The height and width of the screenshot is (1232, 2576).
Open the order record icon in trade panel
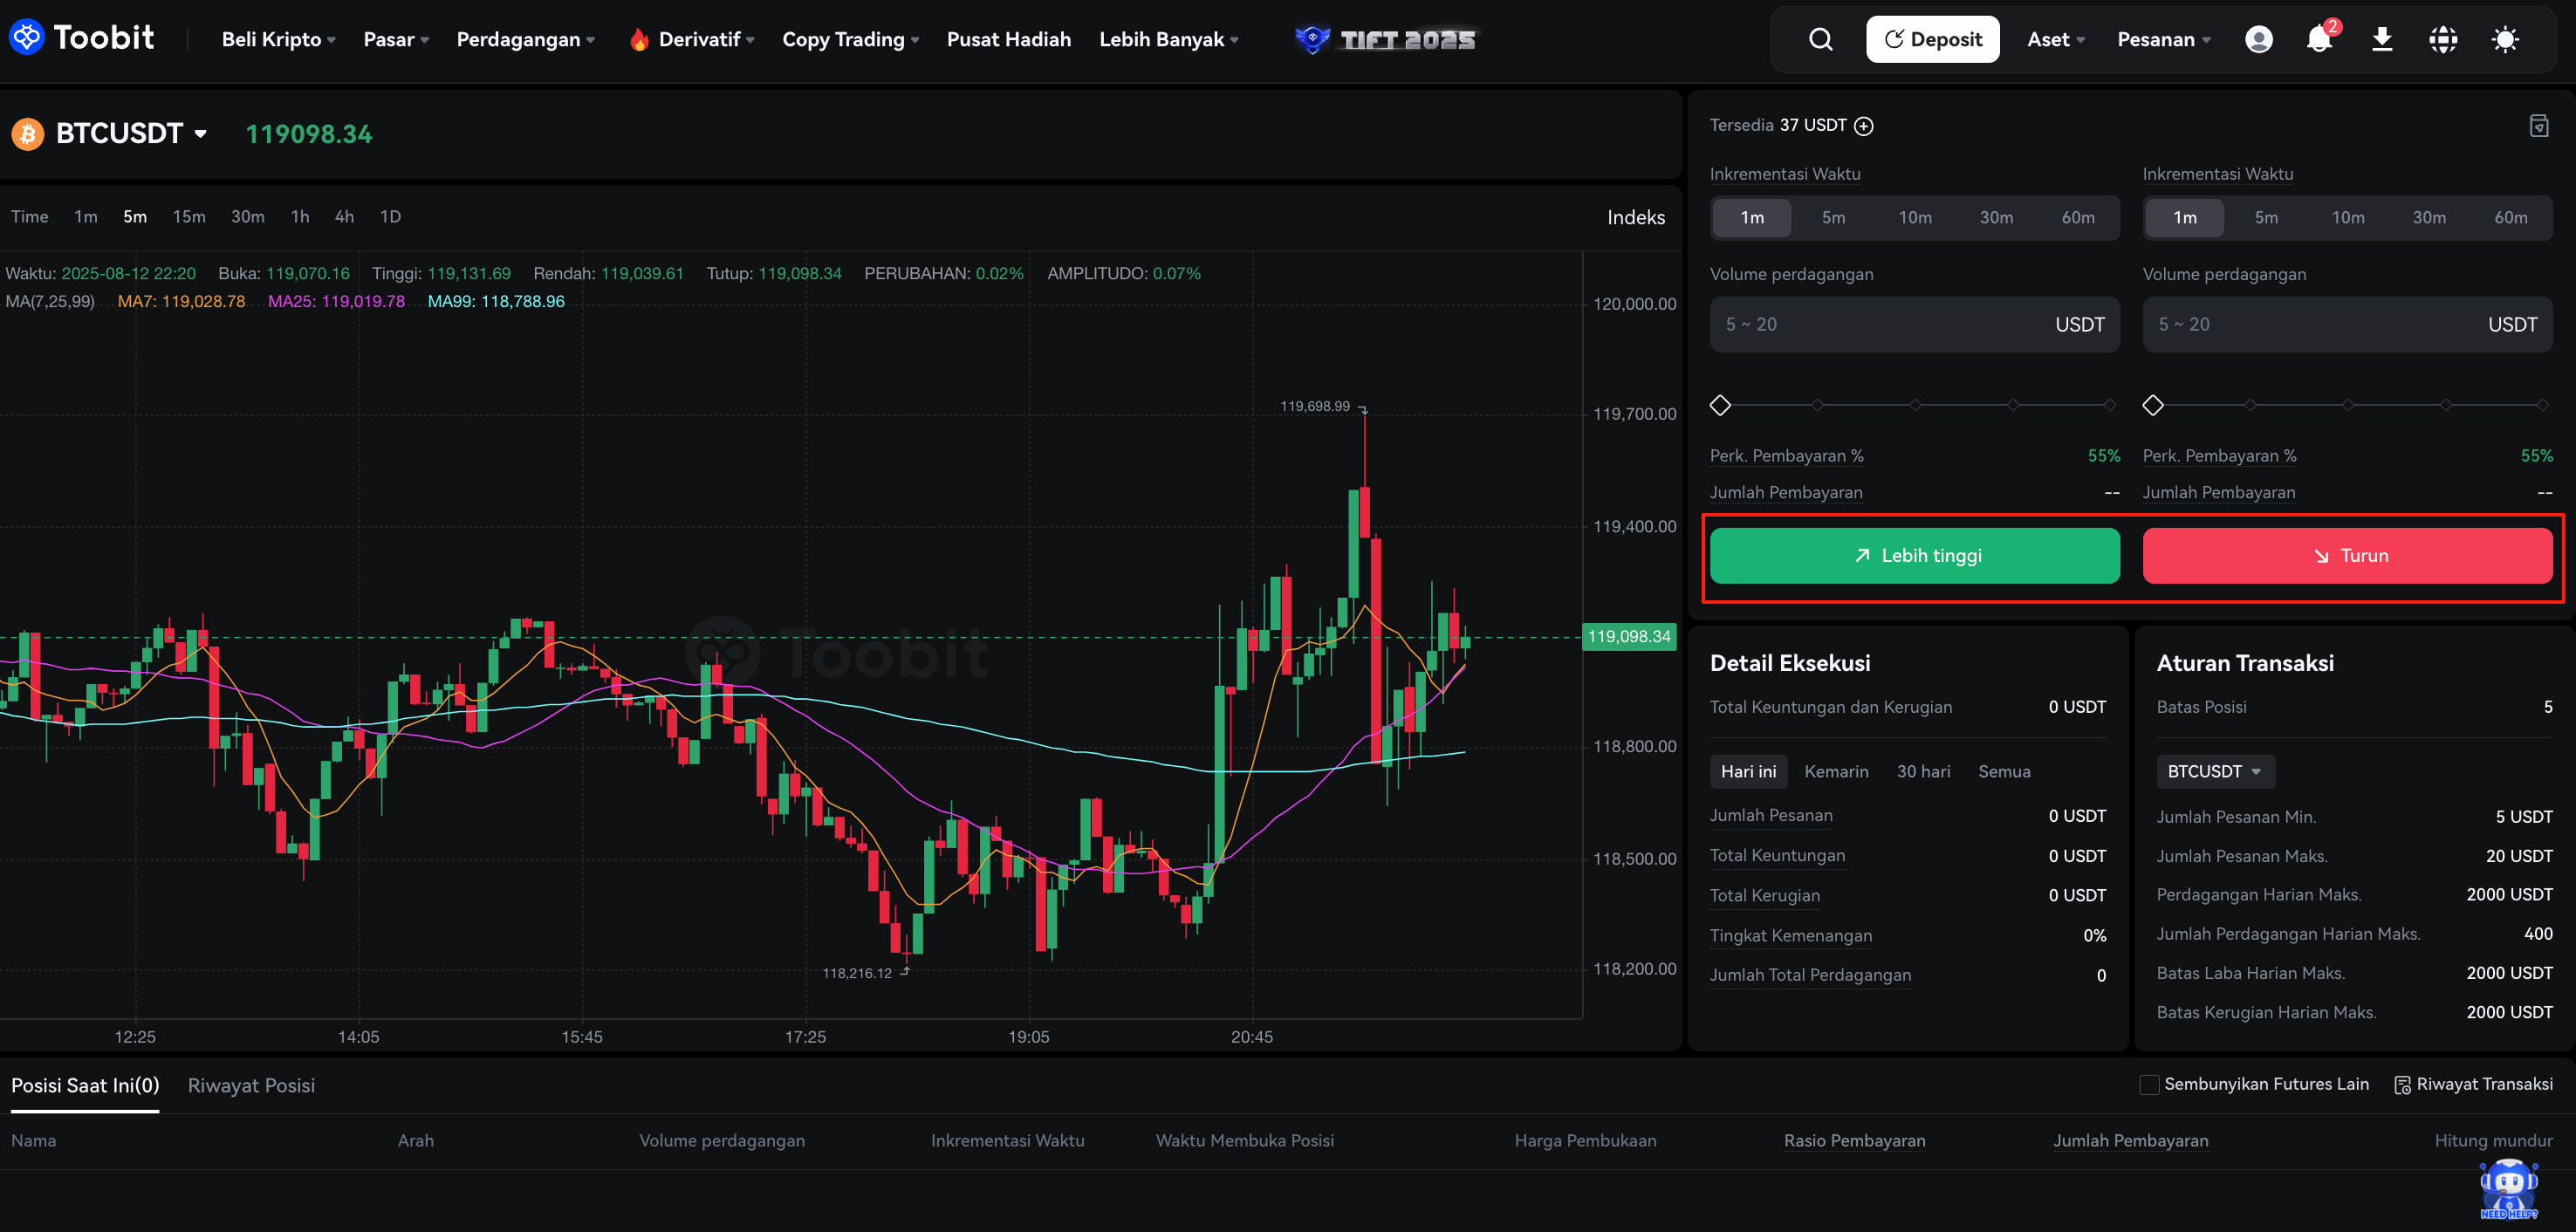[2538, 126]
